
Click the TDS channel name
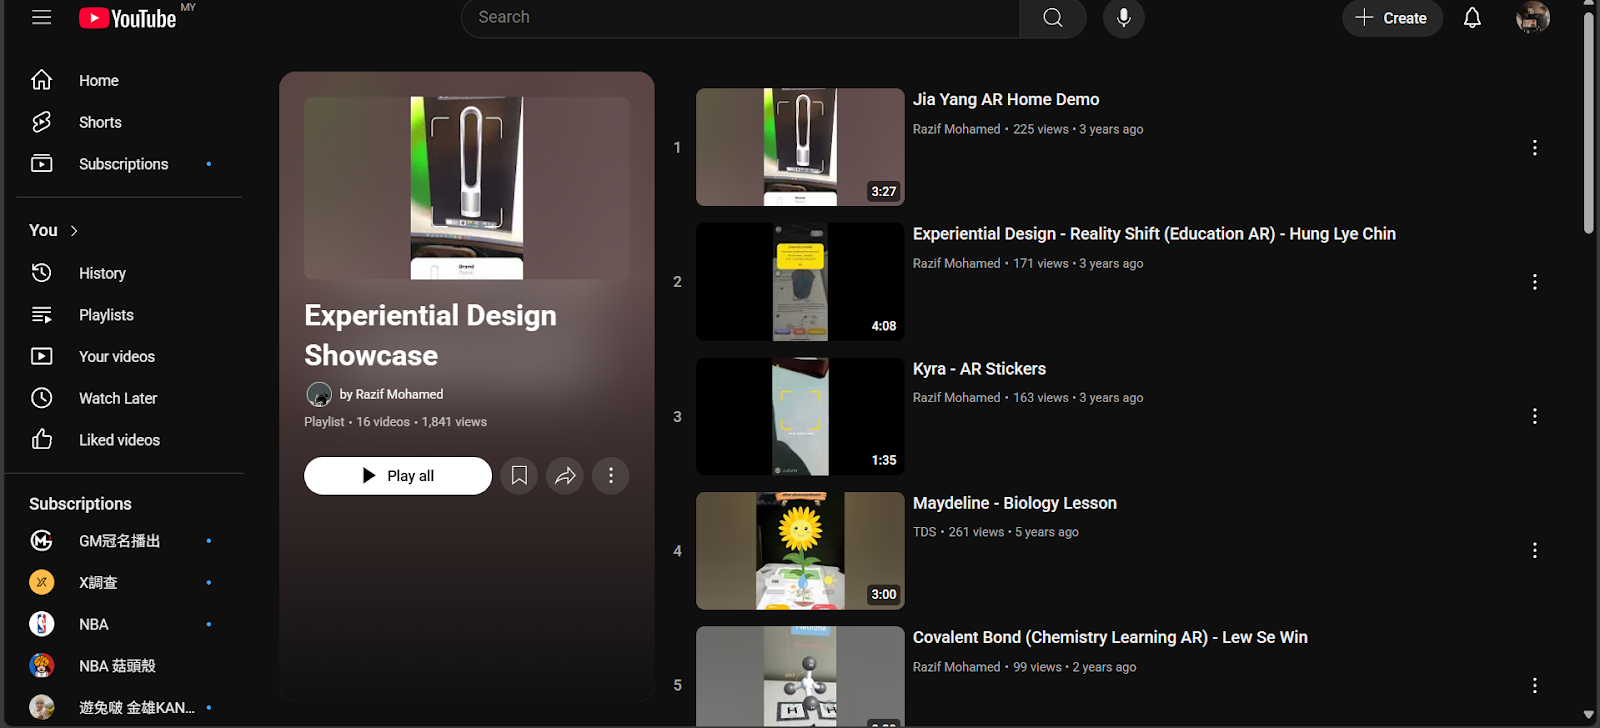click(925, 532)
